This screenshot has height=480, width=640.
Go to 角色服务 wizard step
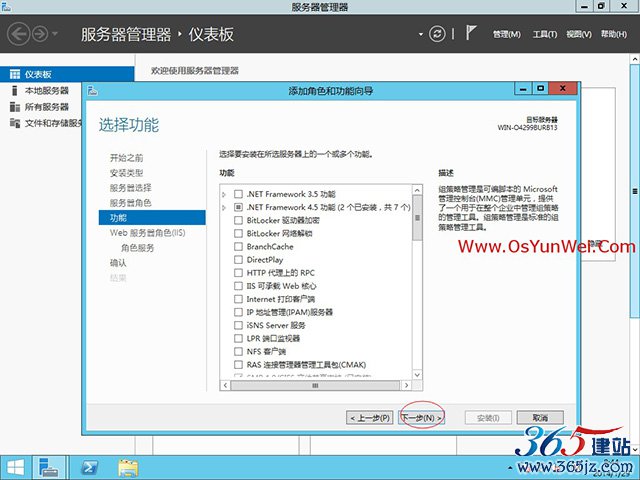pyautogui.click(x=138, y=248)
